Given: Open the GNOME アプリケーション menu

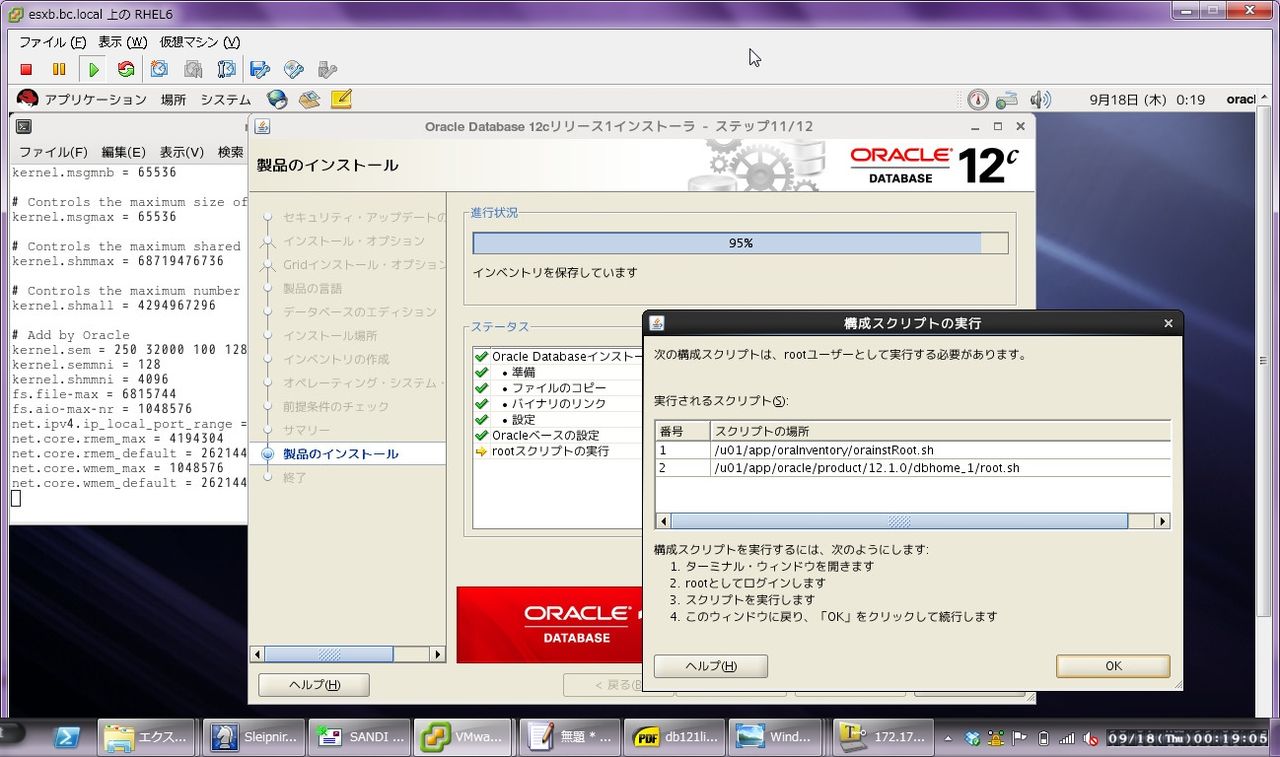Looking at the screenshot, I should [x=95, y=100].
